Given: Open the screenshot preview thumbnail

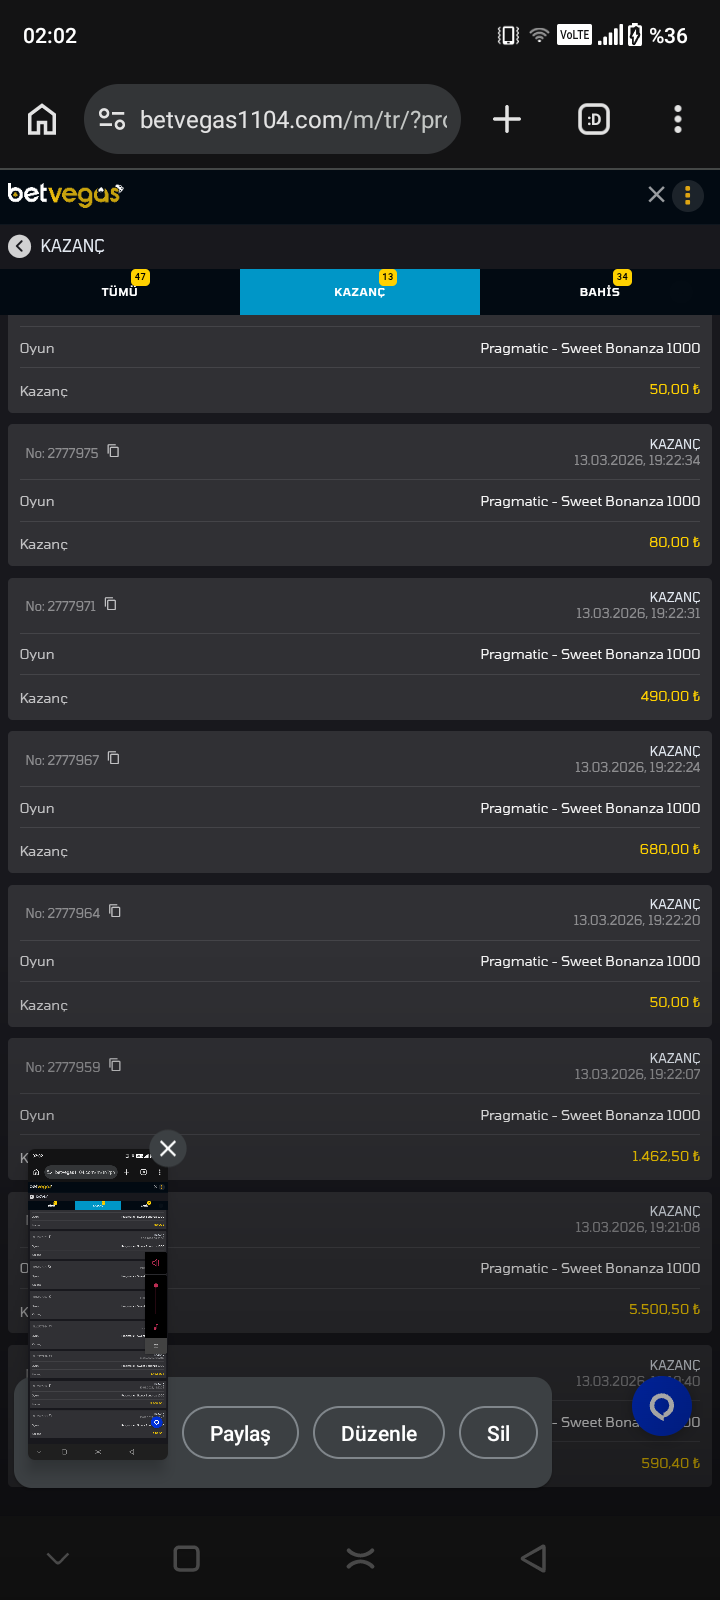Looking at the screenshot, I should coord(98,1305).
